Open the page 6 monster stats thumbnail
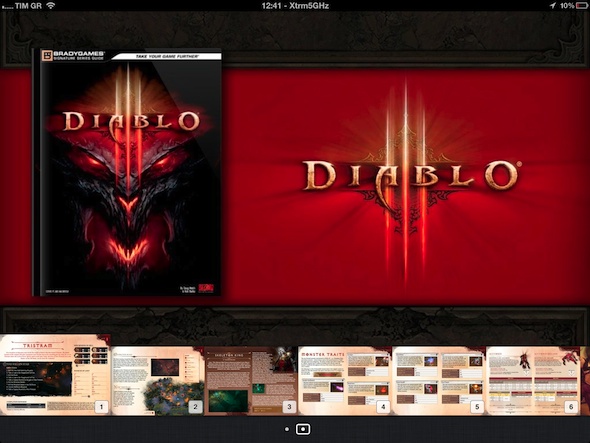 pos(533,381)
